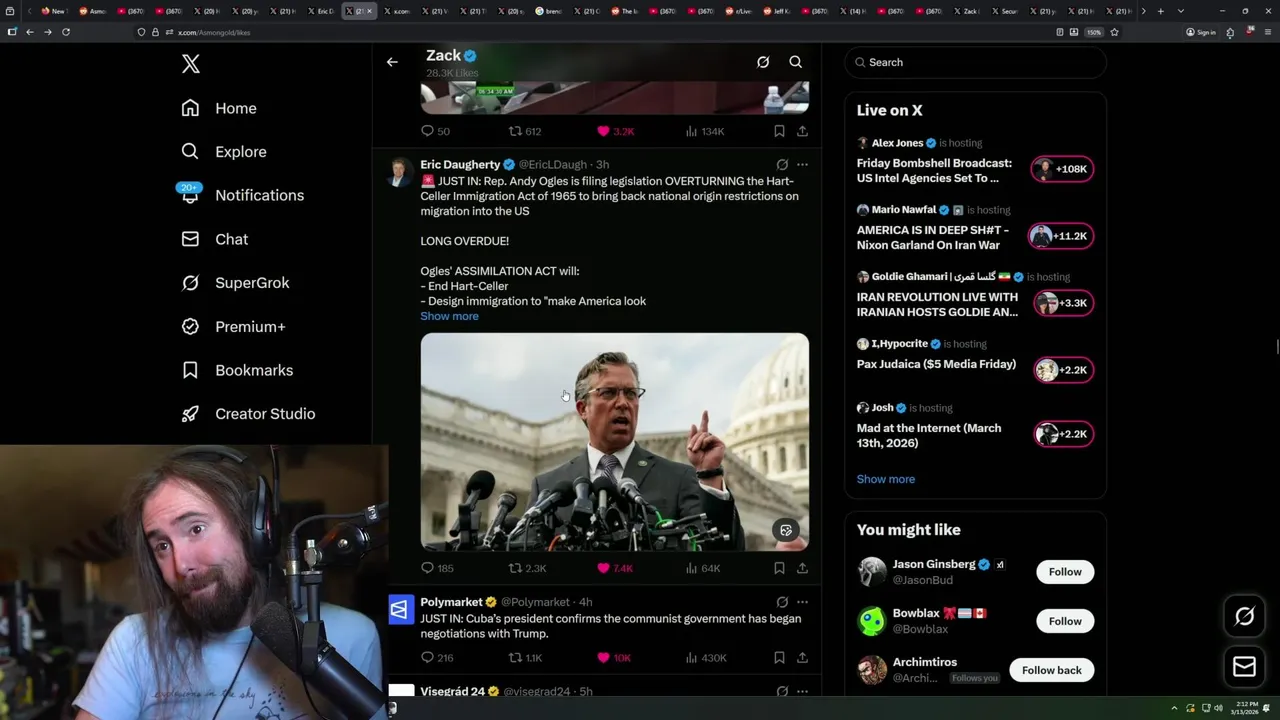Click the X logo in the sidebar

191,64
